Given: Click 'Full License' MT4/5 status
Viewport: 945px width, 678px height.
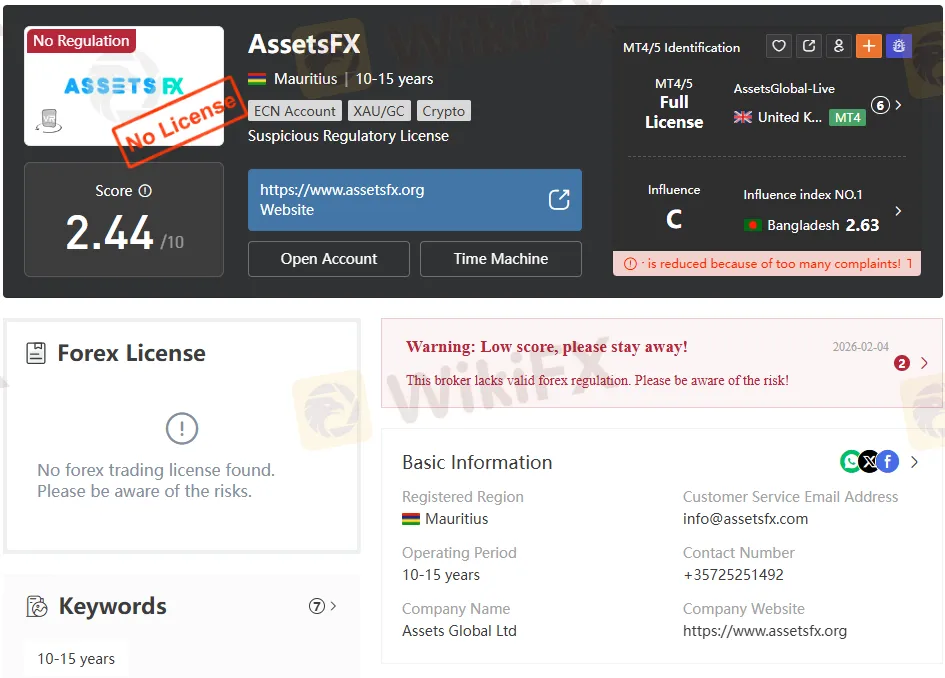Looking at the screenshot, I should point(674,112).
